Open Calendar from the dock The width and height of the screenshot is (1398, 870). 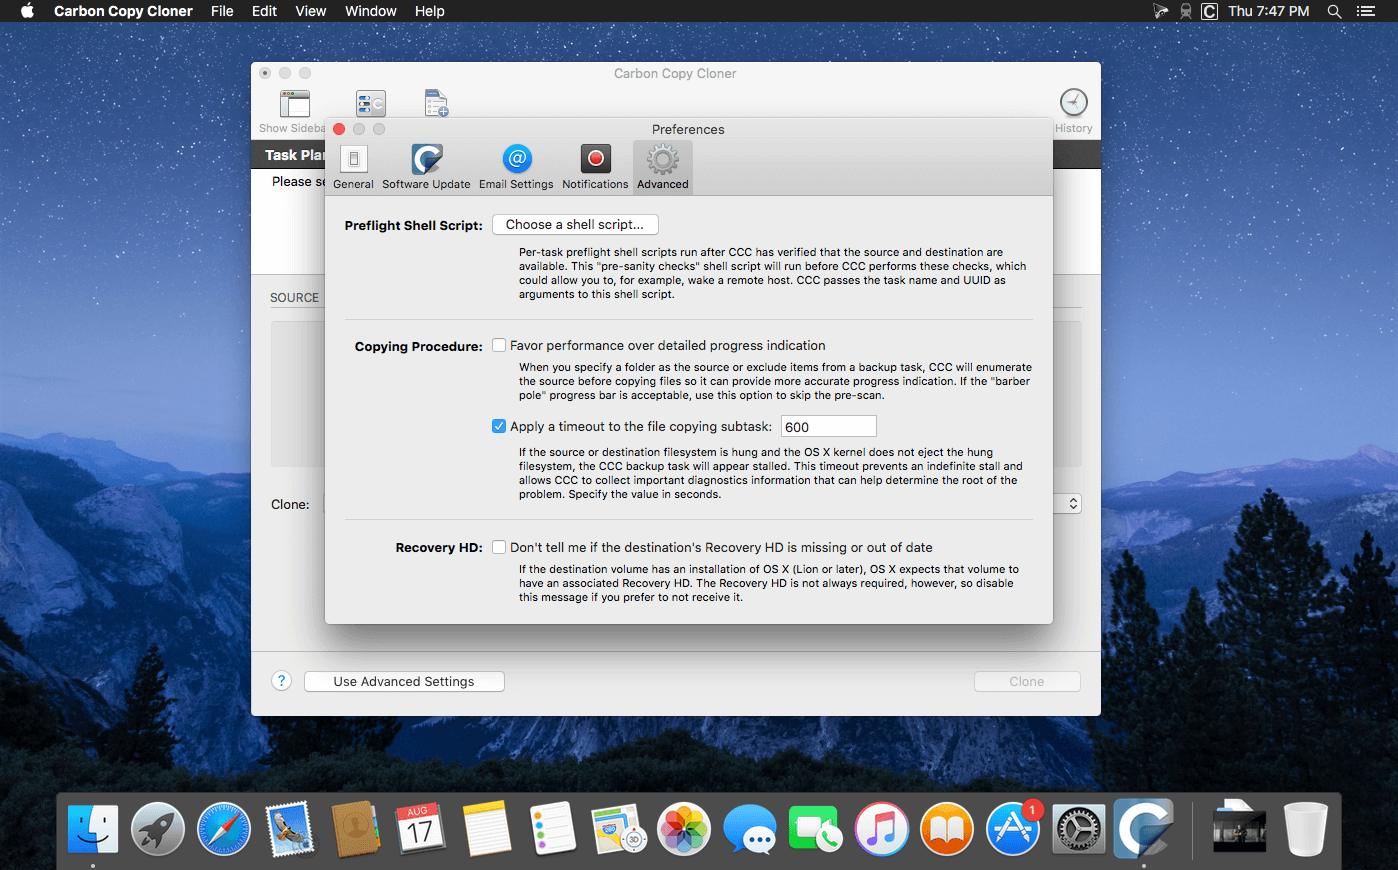coord(420,829)
